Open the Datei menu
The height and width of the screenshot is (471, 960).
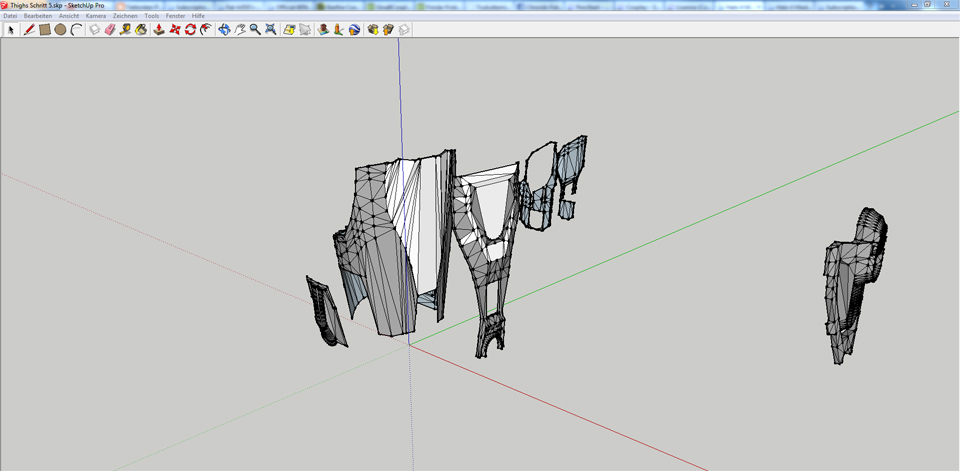coord(10,15)
